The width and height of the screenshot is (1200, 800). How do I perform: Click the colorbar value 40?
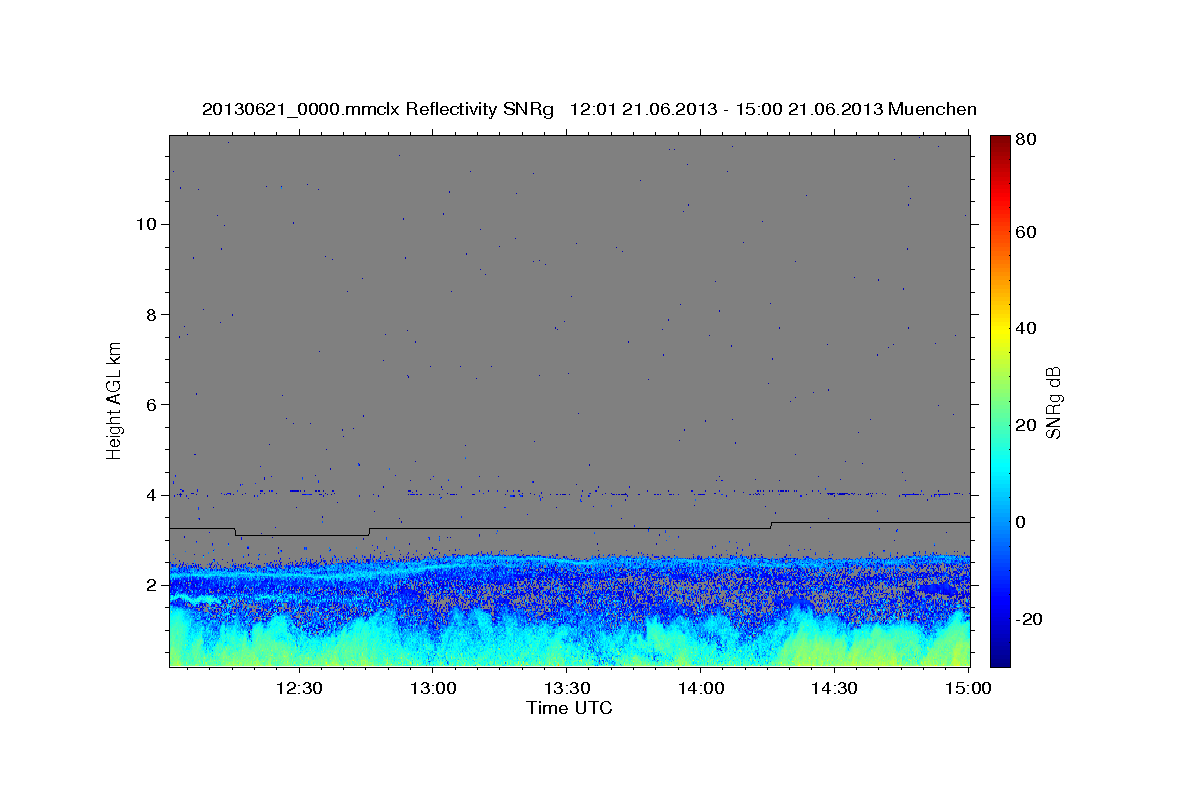tap(1028, 329)
